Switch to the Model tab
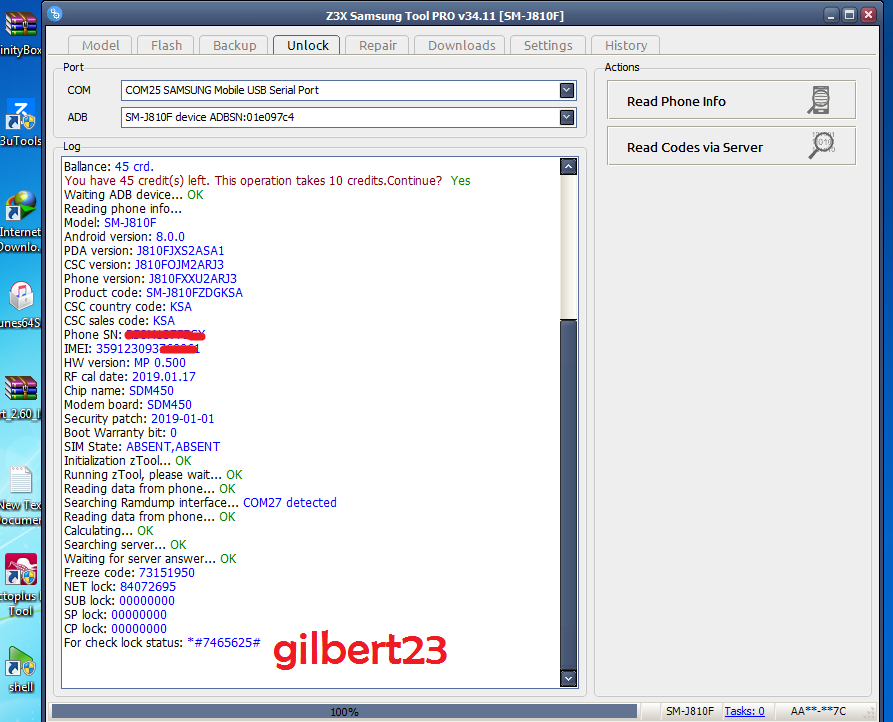 click(x=100, y=46)
